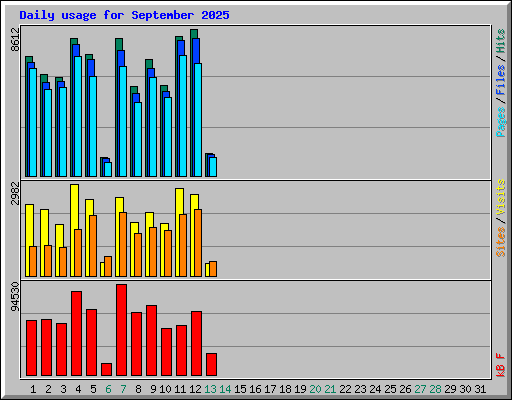Select the red KB bar for day 1

31,348
